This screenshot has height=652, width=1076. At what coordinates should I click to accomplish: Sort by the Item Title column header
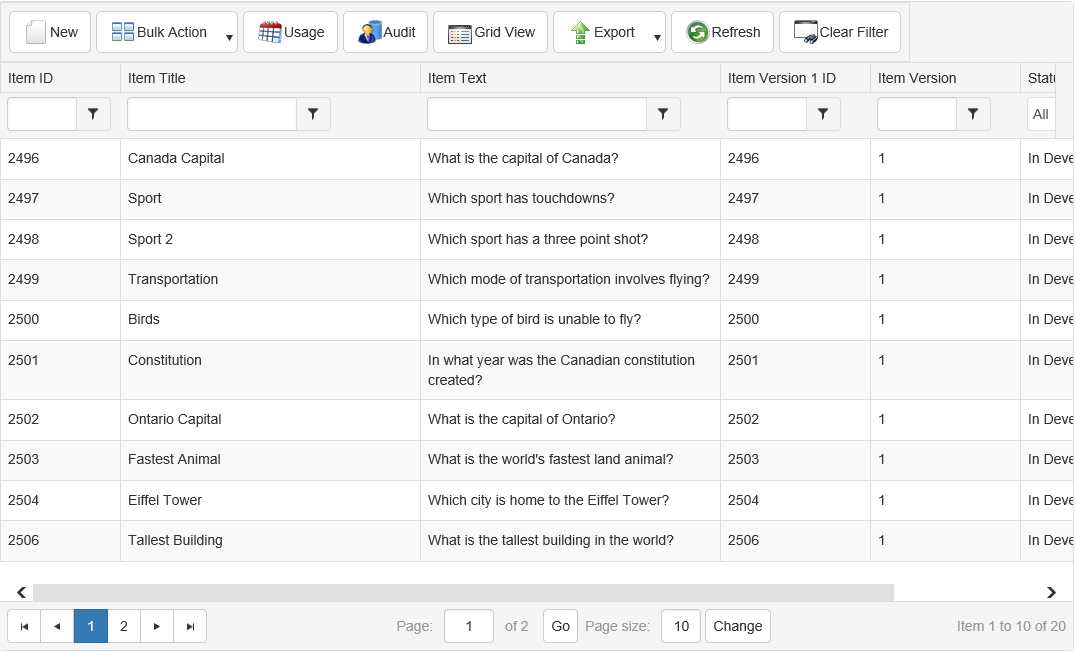click(157, 78)
